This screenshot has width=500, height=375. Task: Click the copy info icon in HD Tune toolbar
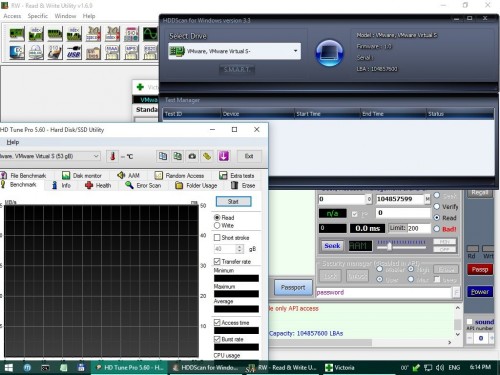pos(163,156)
